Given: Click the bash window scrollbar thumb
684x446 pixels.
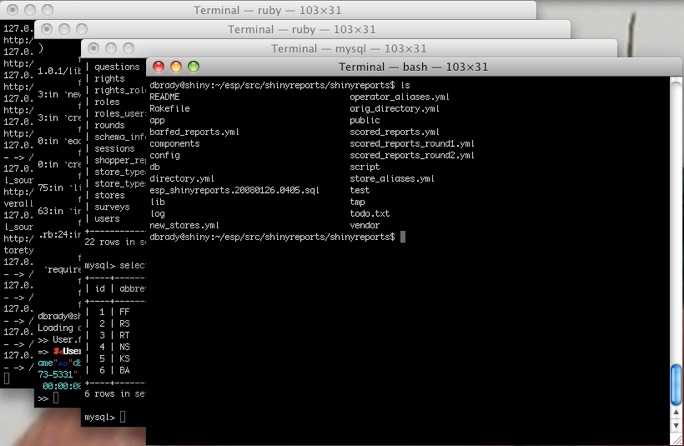Looking at the screenshot, I should coord(676,384).
